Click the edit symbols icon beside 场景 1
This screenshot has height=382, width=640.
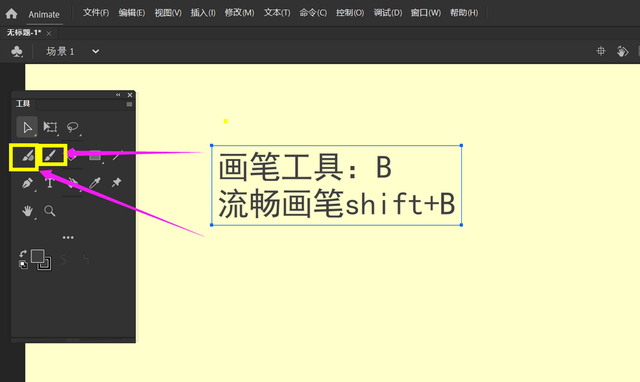click(17, 51)
